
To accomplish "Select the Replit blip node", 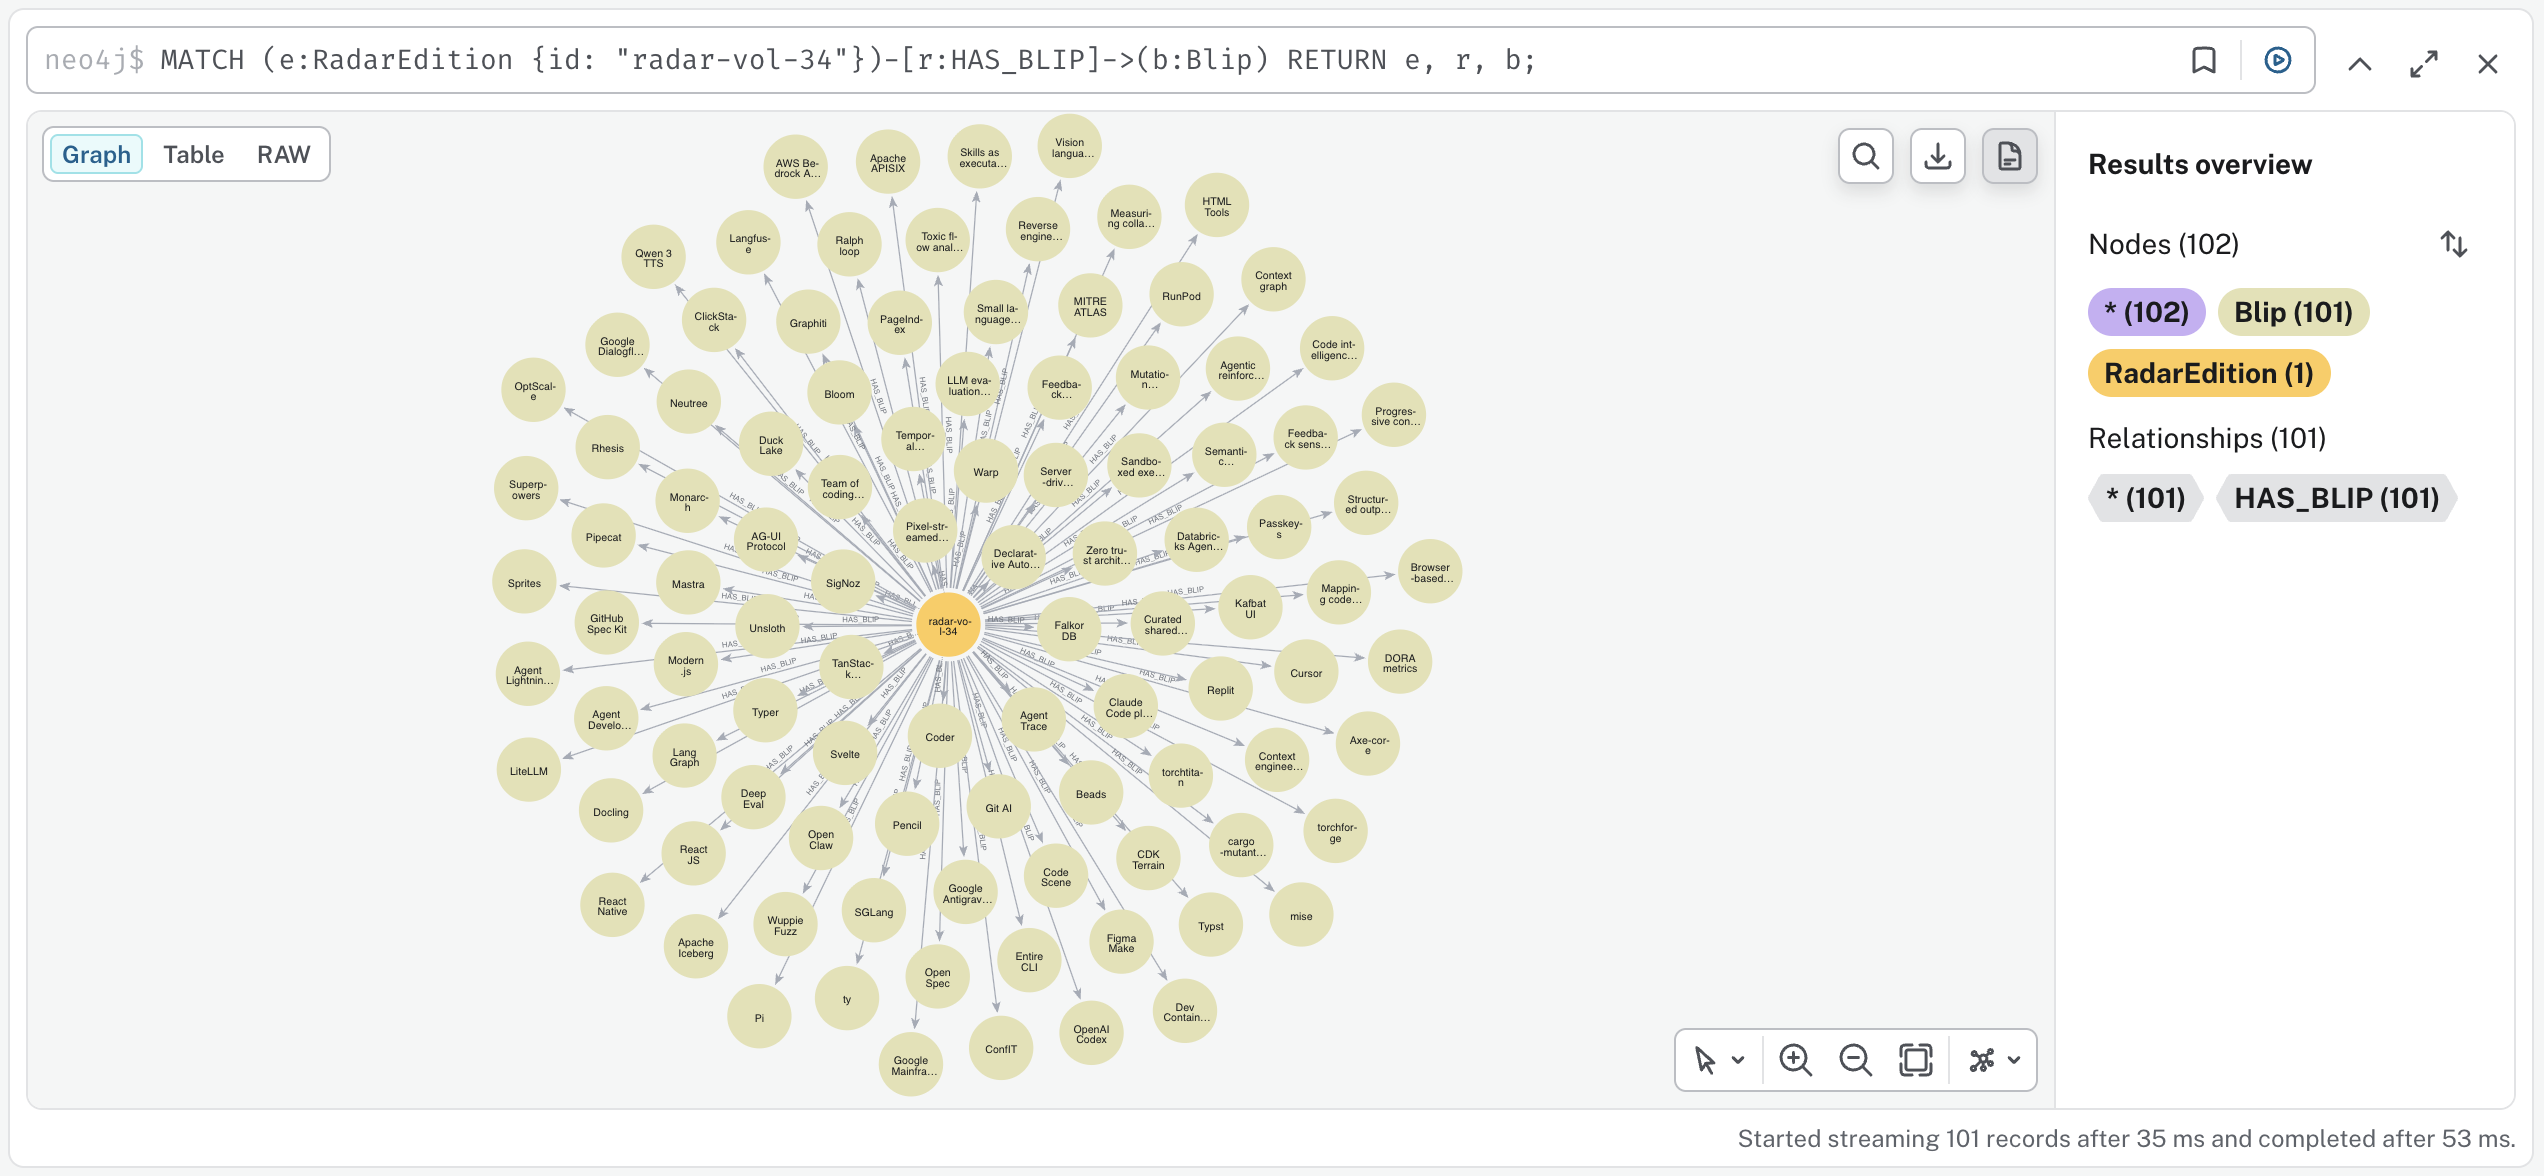I will [1220, 690].
